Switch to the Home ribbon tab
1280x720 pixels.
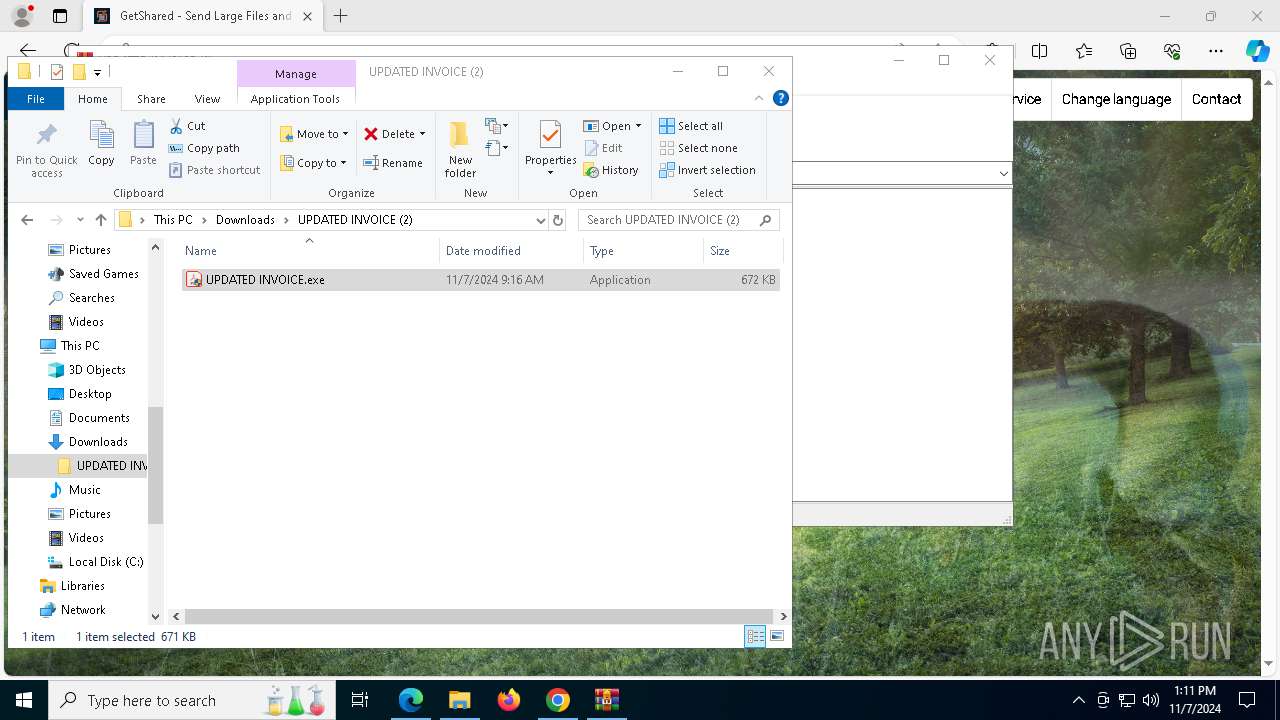pos(93,99)
